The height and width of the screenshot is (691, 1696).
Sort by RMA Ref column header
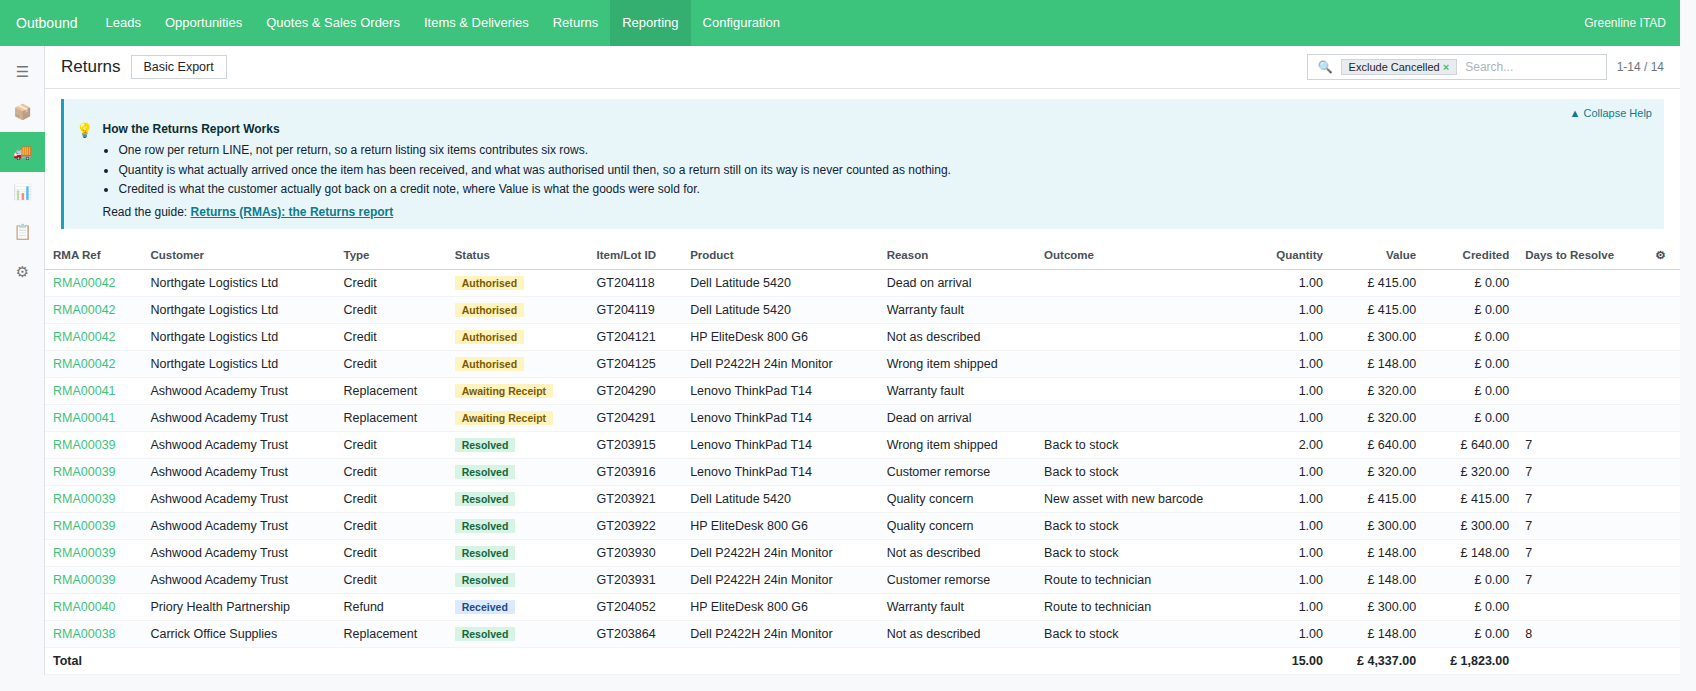tap(77, 255)
